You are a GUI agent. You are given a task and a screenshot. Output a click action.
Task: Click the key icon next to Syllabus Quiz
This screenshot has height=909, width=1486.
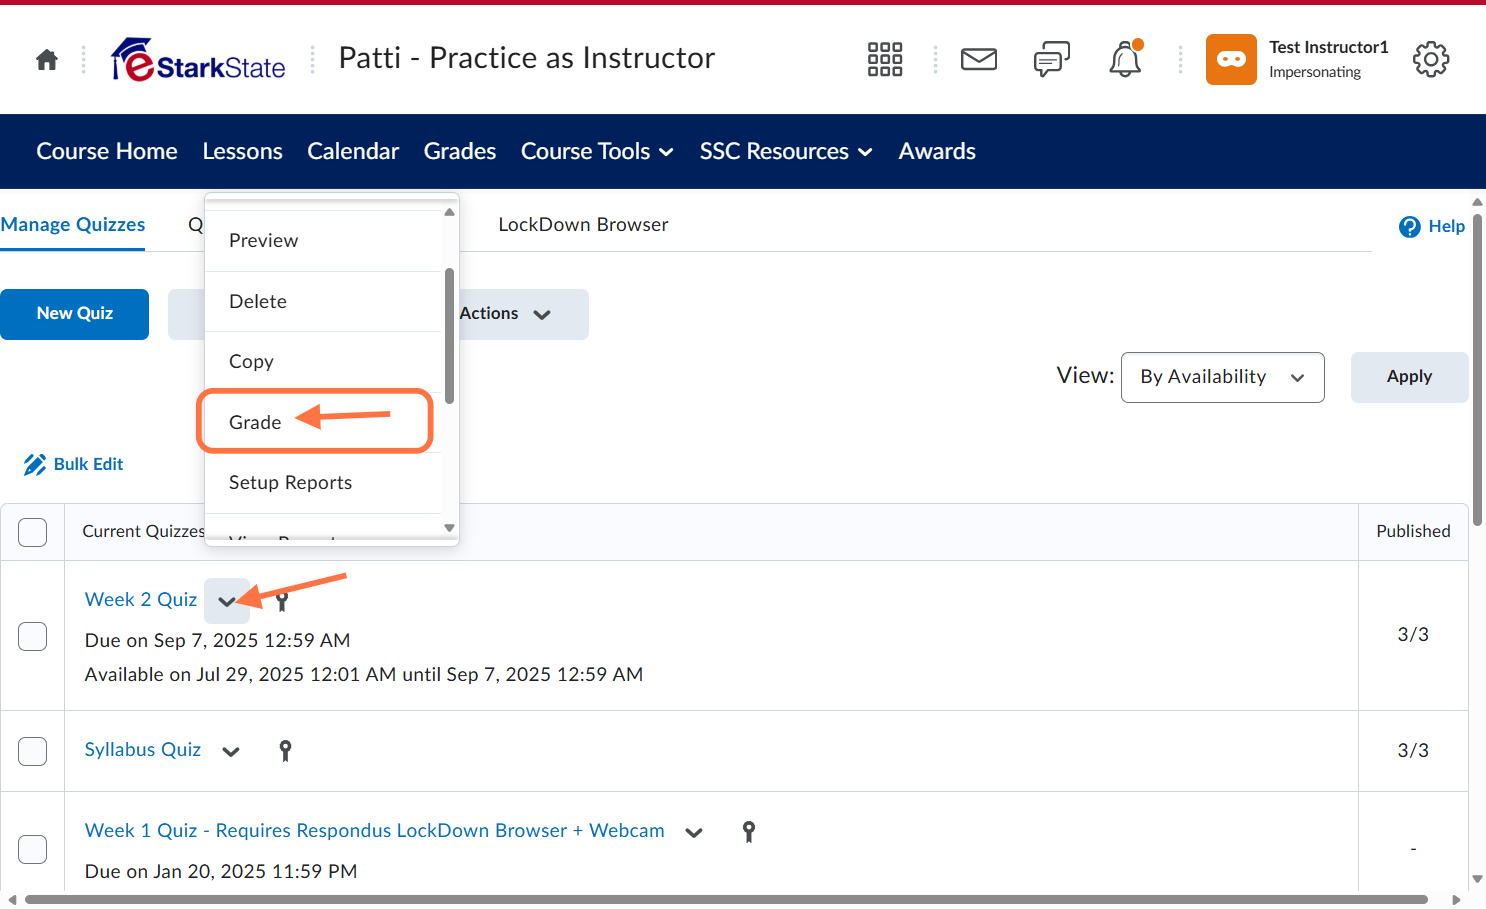(285, 751)
